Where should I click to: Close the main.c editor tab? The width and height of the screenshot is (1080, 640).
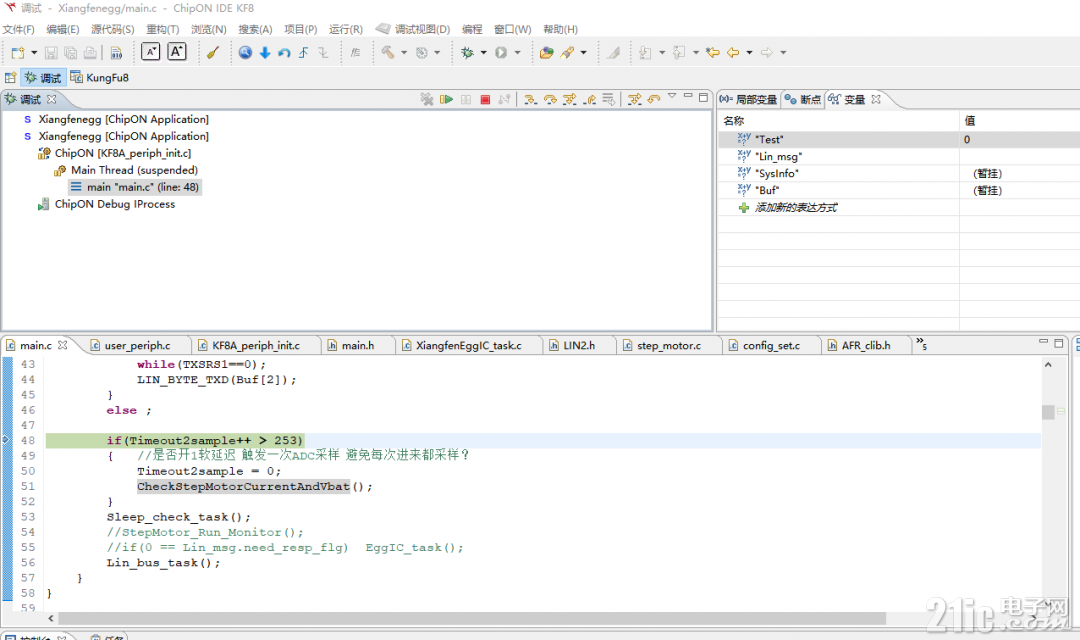click(63, 345)
